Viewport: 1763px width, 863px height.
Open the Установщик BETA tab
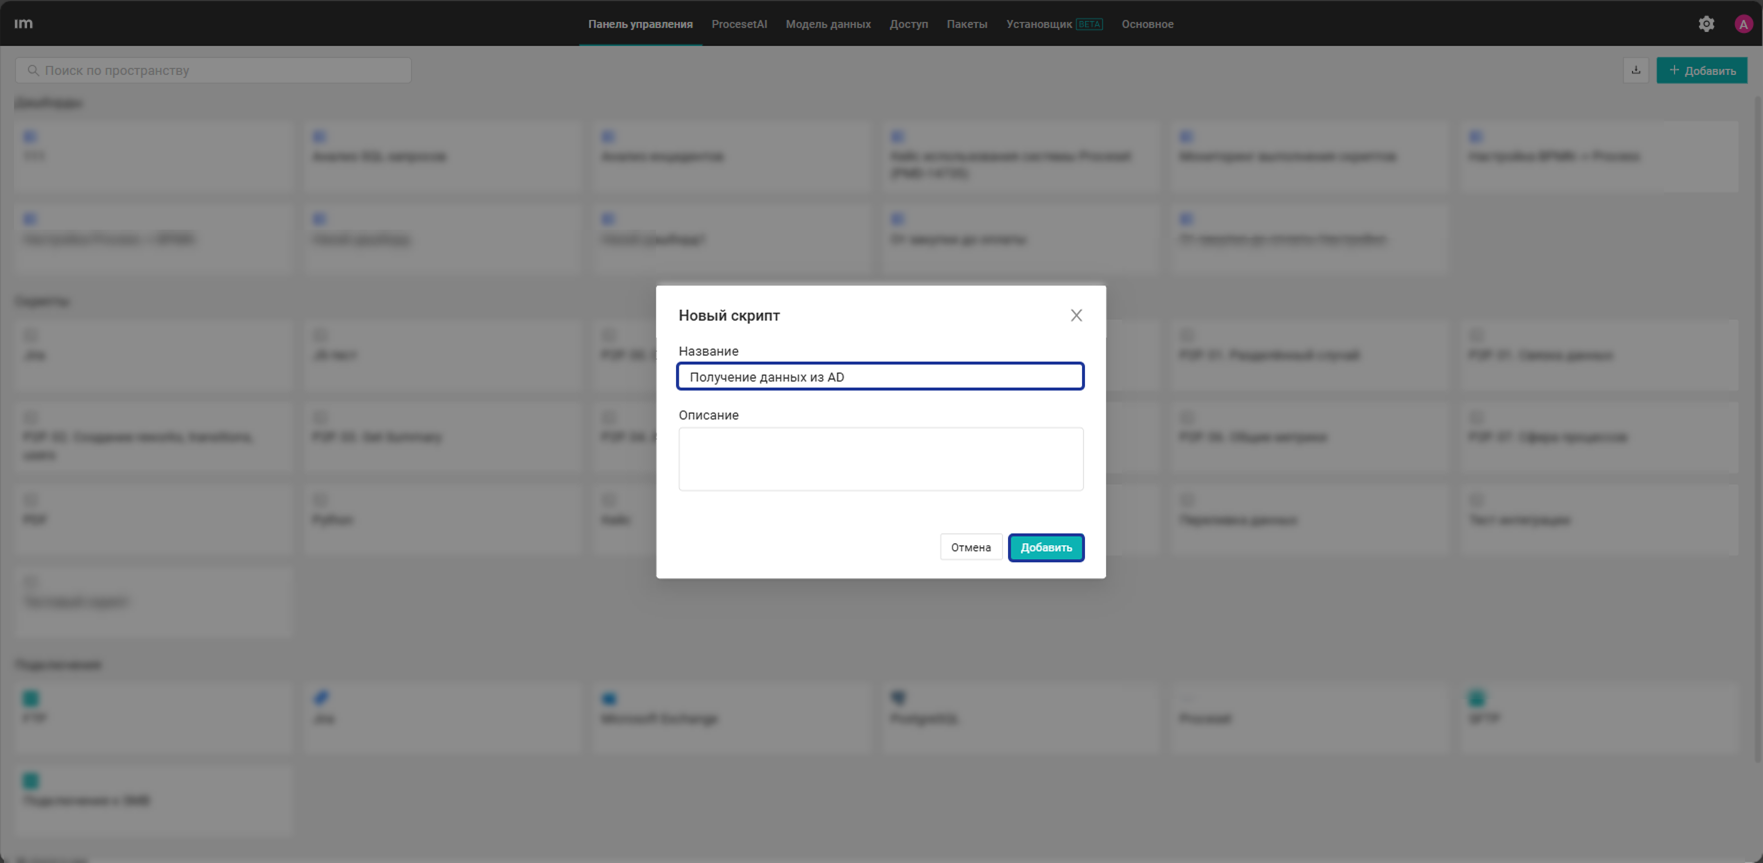[x=1054, y=24]
